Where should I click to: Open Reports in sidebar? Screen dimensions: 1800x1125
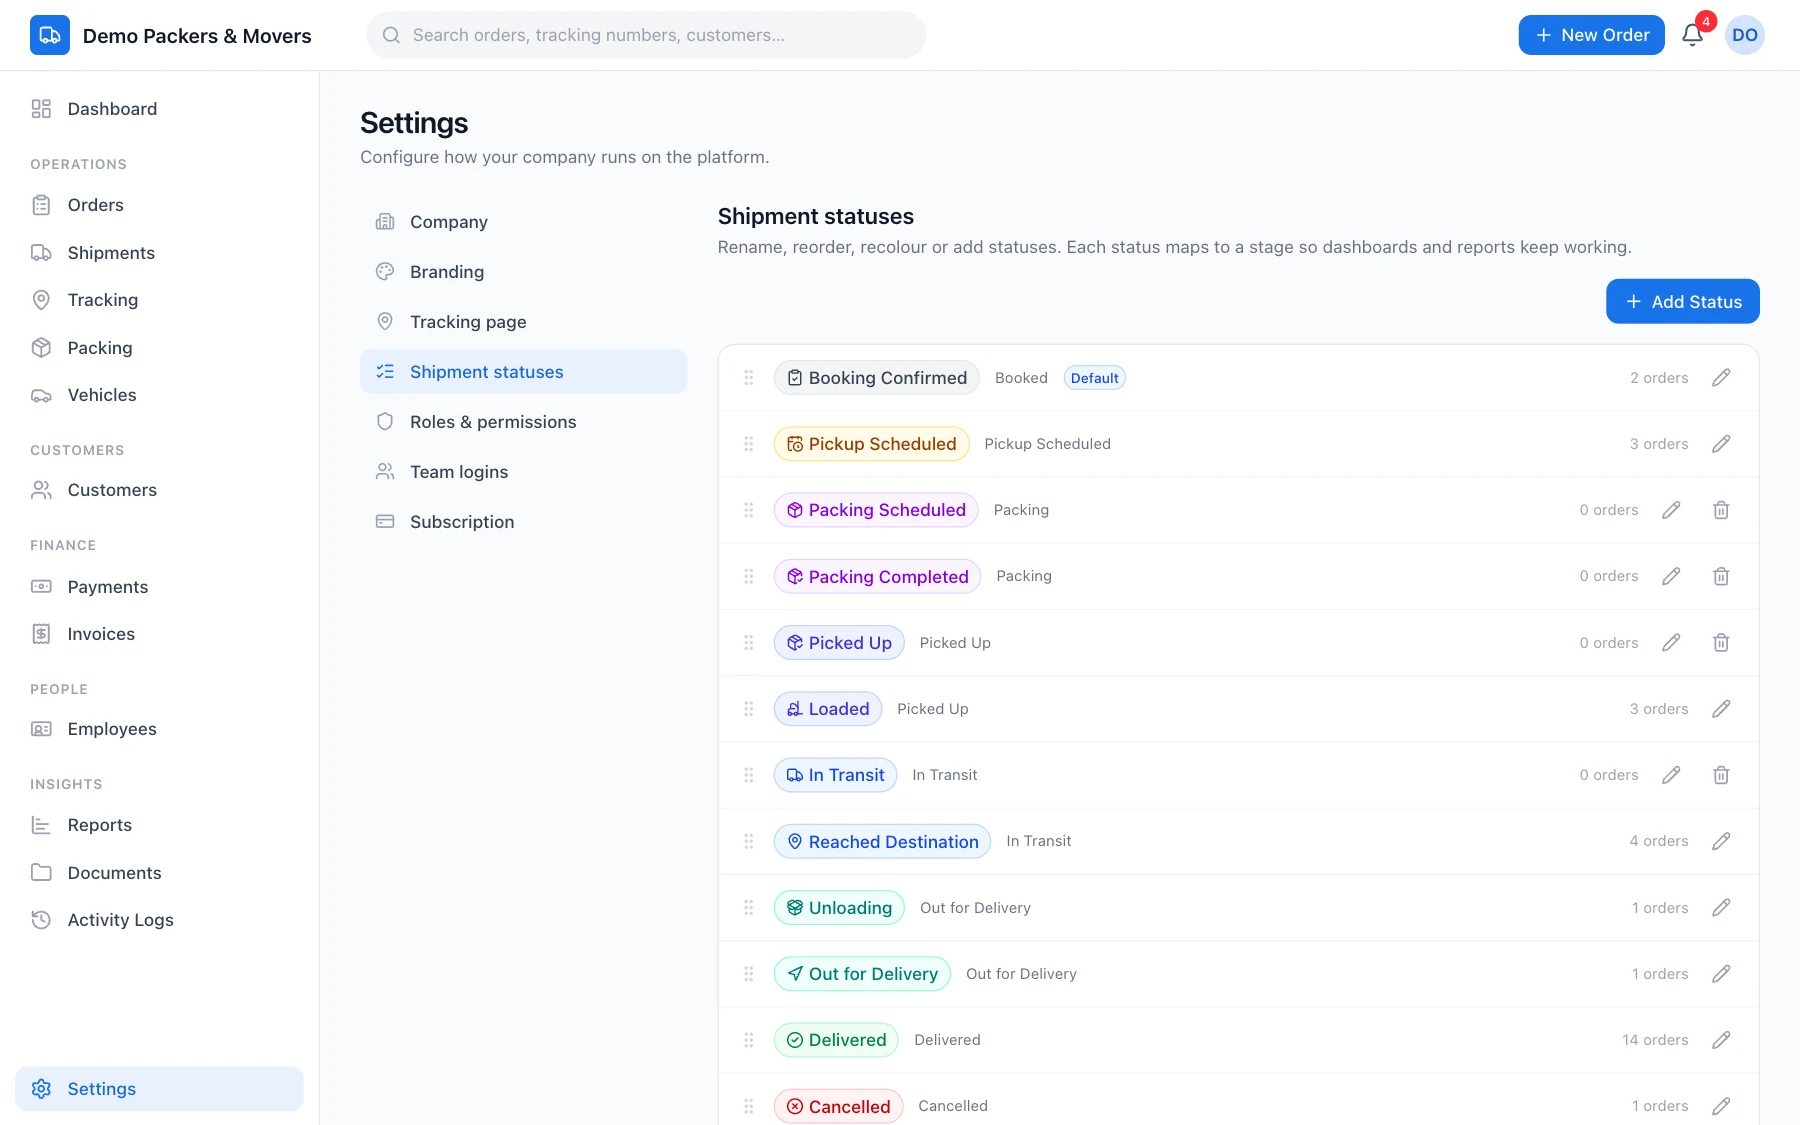pos(159,825)
